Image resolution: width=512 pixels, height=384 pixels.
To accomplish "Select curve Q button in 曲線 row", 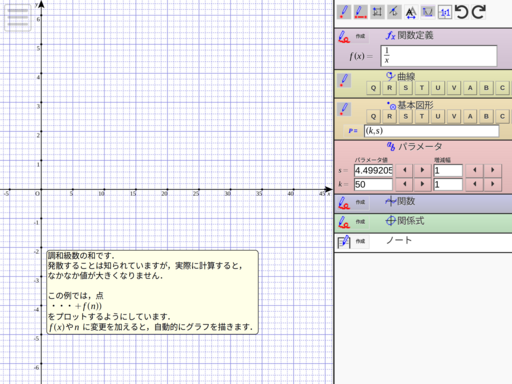I will point(373,88).
